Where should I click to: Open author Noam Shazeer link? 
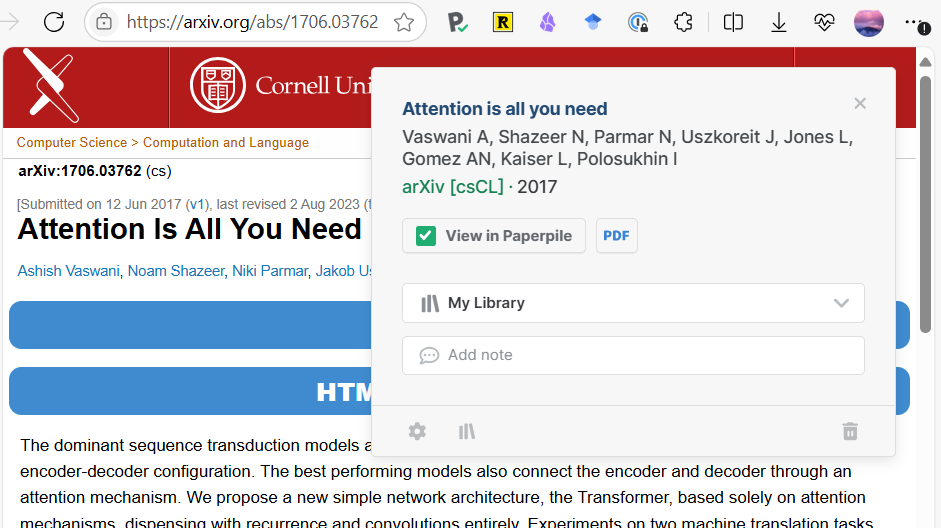176,271
